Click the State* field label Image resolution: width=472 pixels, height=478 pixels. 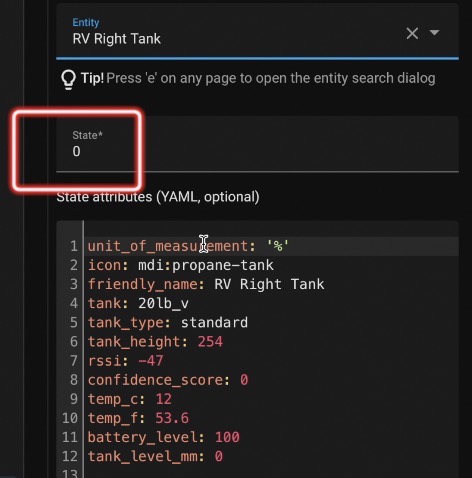pyautogui.click(x=88, y=135)
